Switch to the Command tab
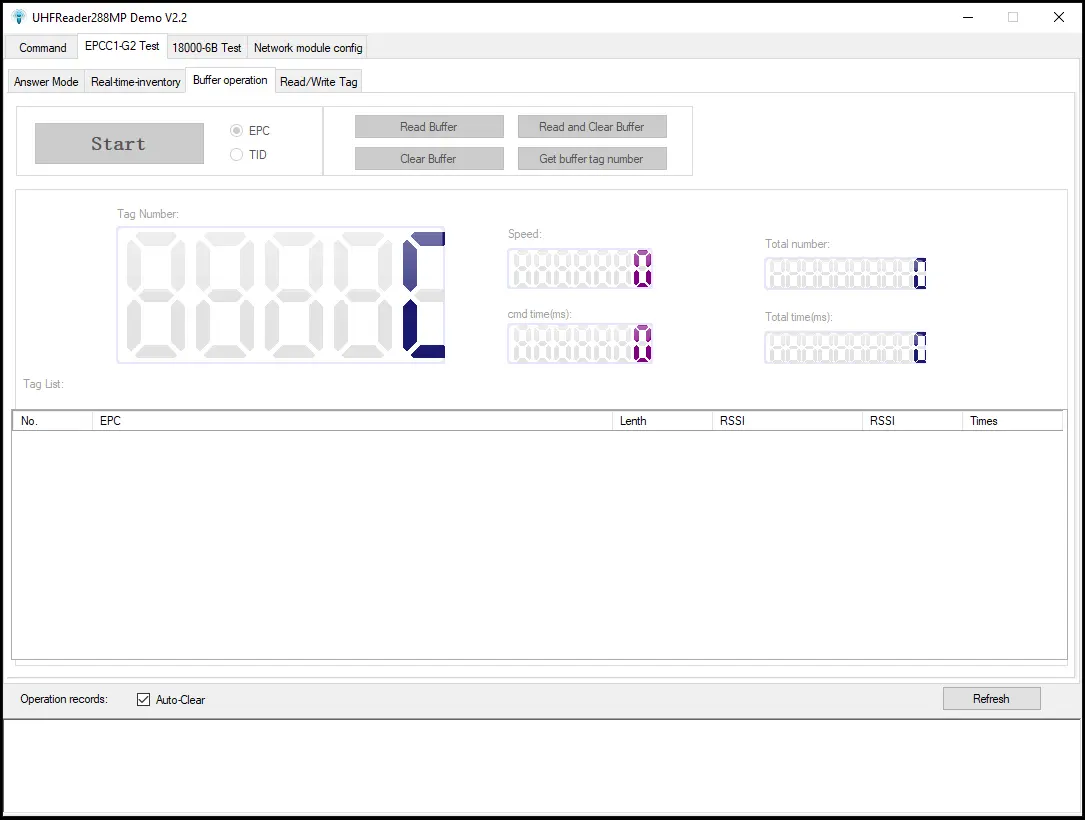1085x820 pixels. click(43, 47)
